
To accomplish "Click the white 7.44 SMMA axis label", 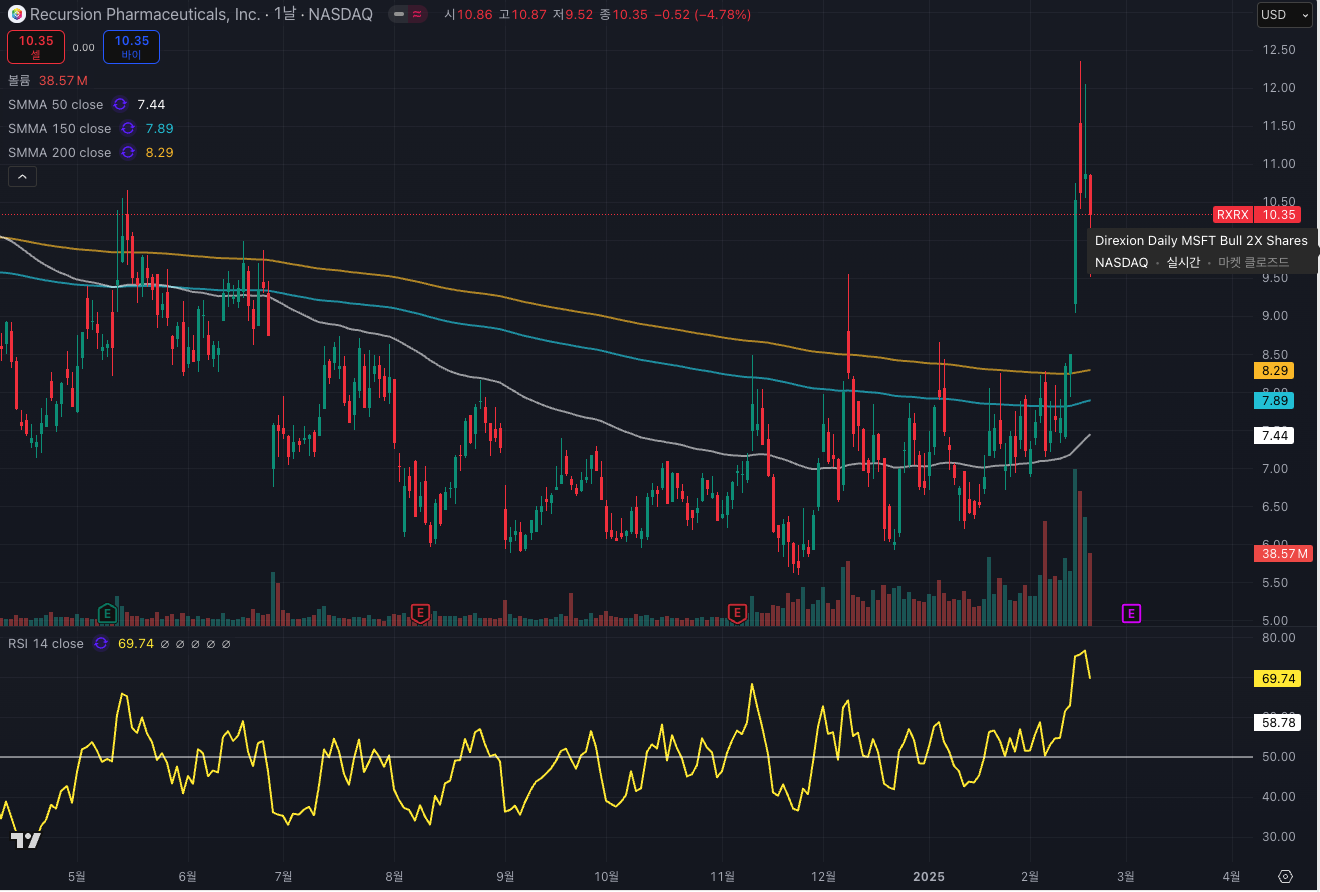I will (1274, 435).
